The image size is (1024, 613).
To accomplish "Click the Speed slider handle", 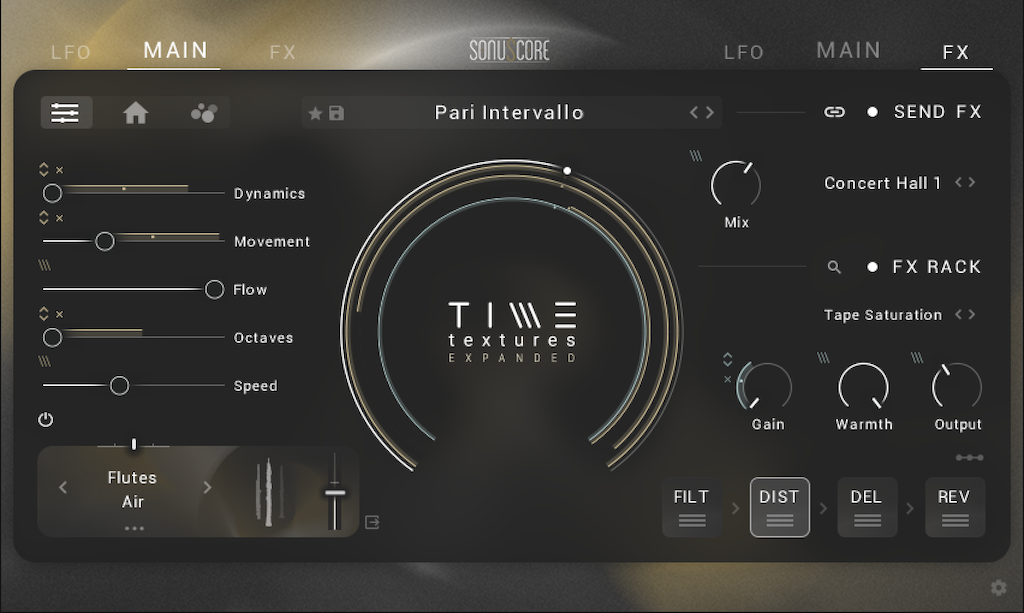I will (119, 386).
